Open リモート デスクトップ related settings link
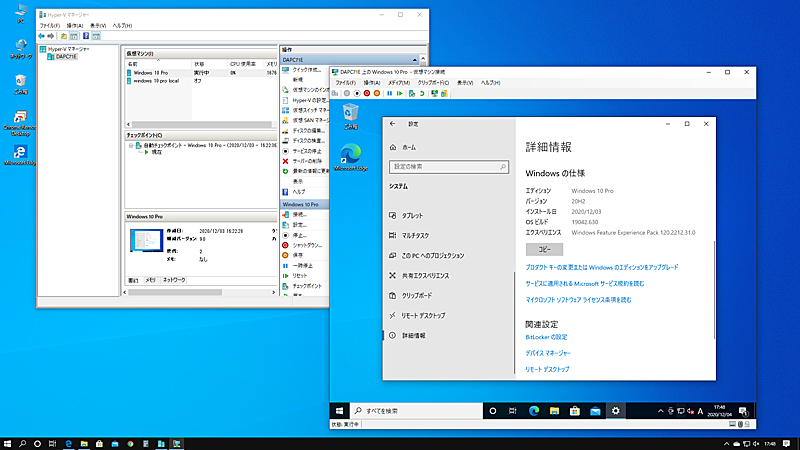Viewport: 800px width, 450px height. click(x=547, y=369)
